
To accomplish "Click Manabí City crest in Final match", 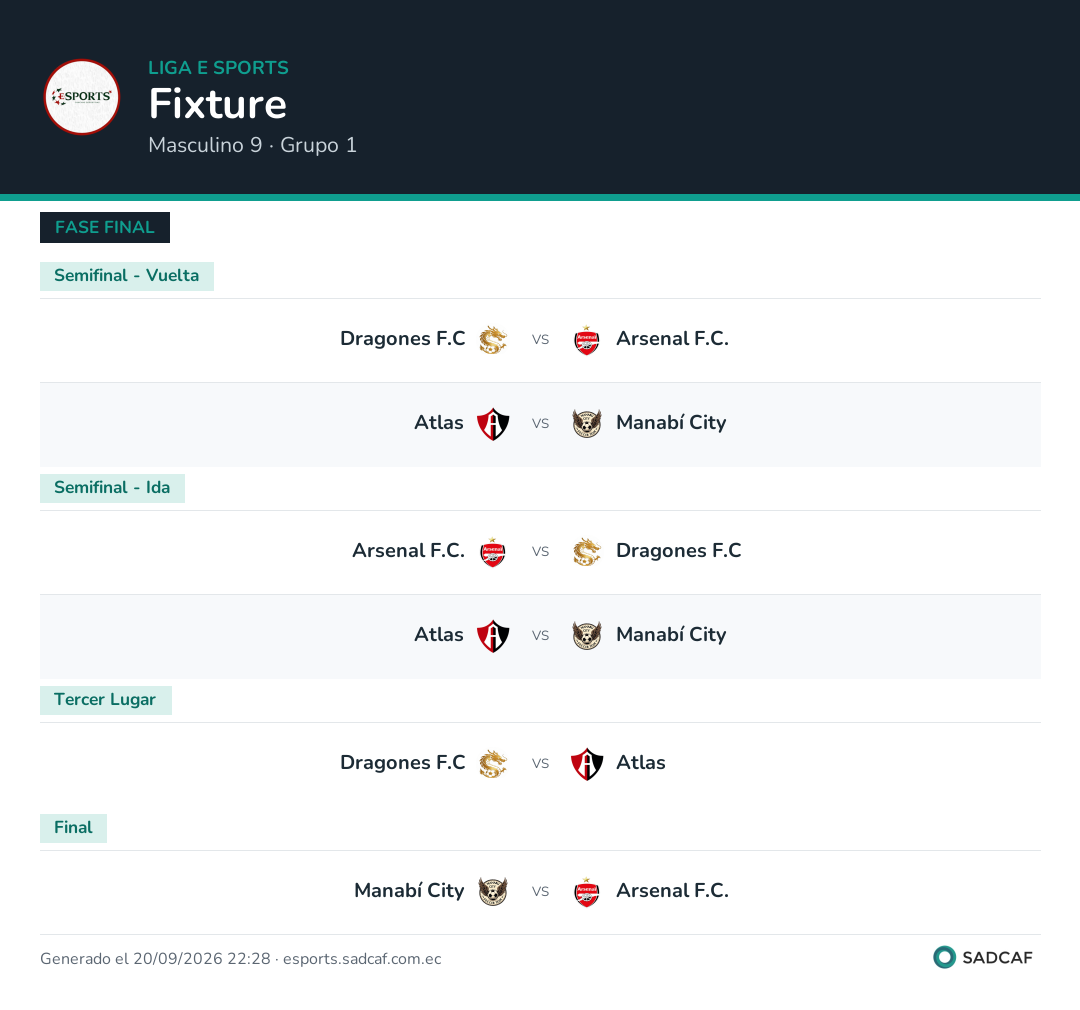I will pyautogui.click(x=493, y=892).
